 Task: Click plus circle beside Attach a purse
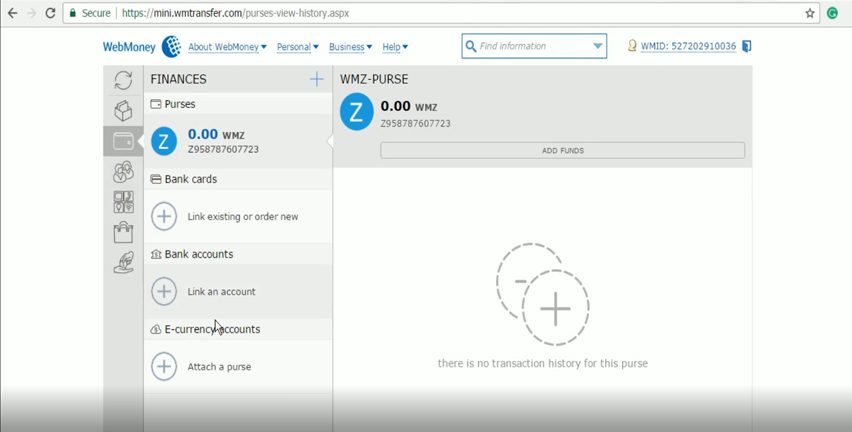click(x=164, y=366)
